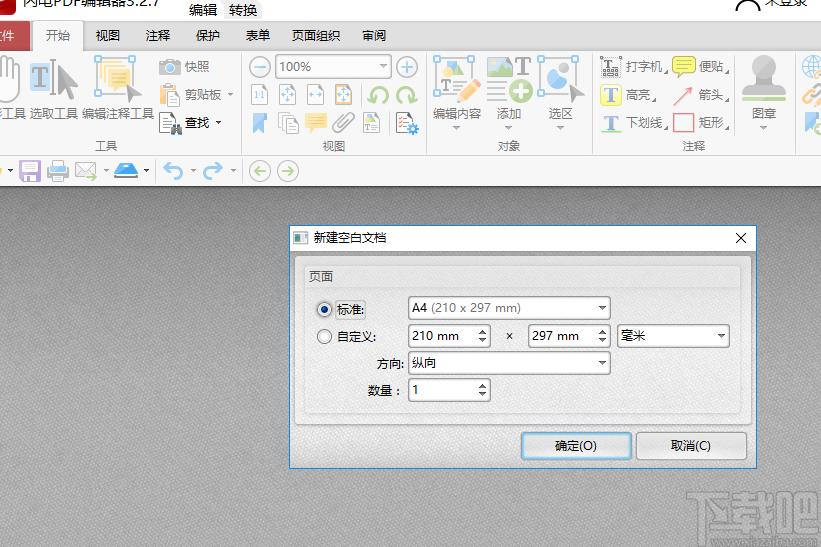Screen dimensions: 821x547
Task: Switch to the 注释 ribbon tab
Action: pos(158,36)
